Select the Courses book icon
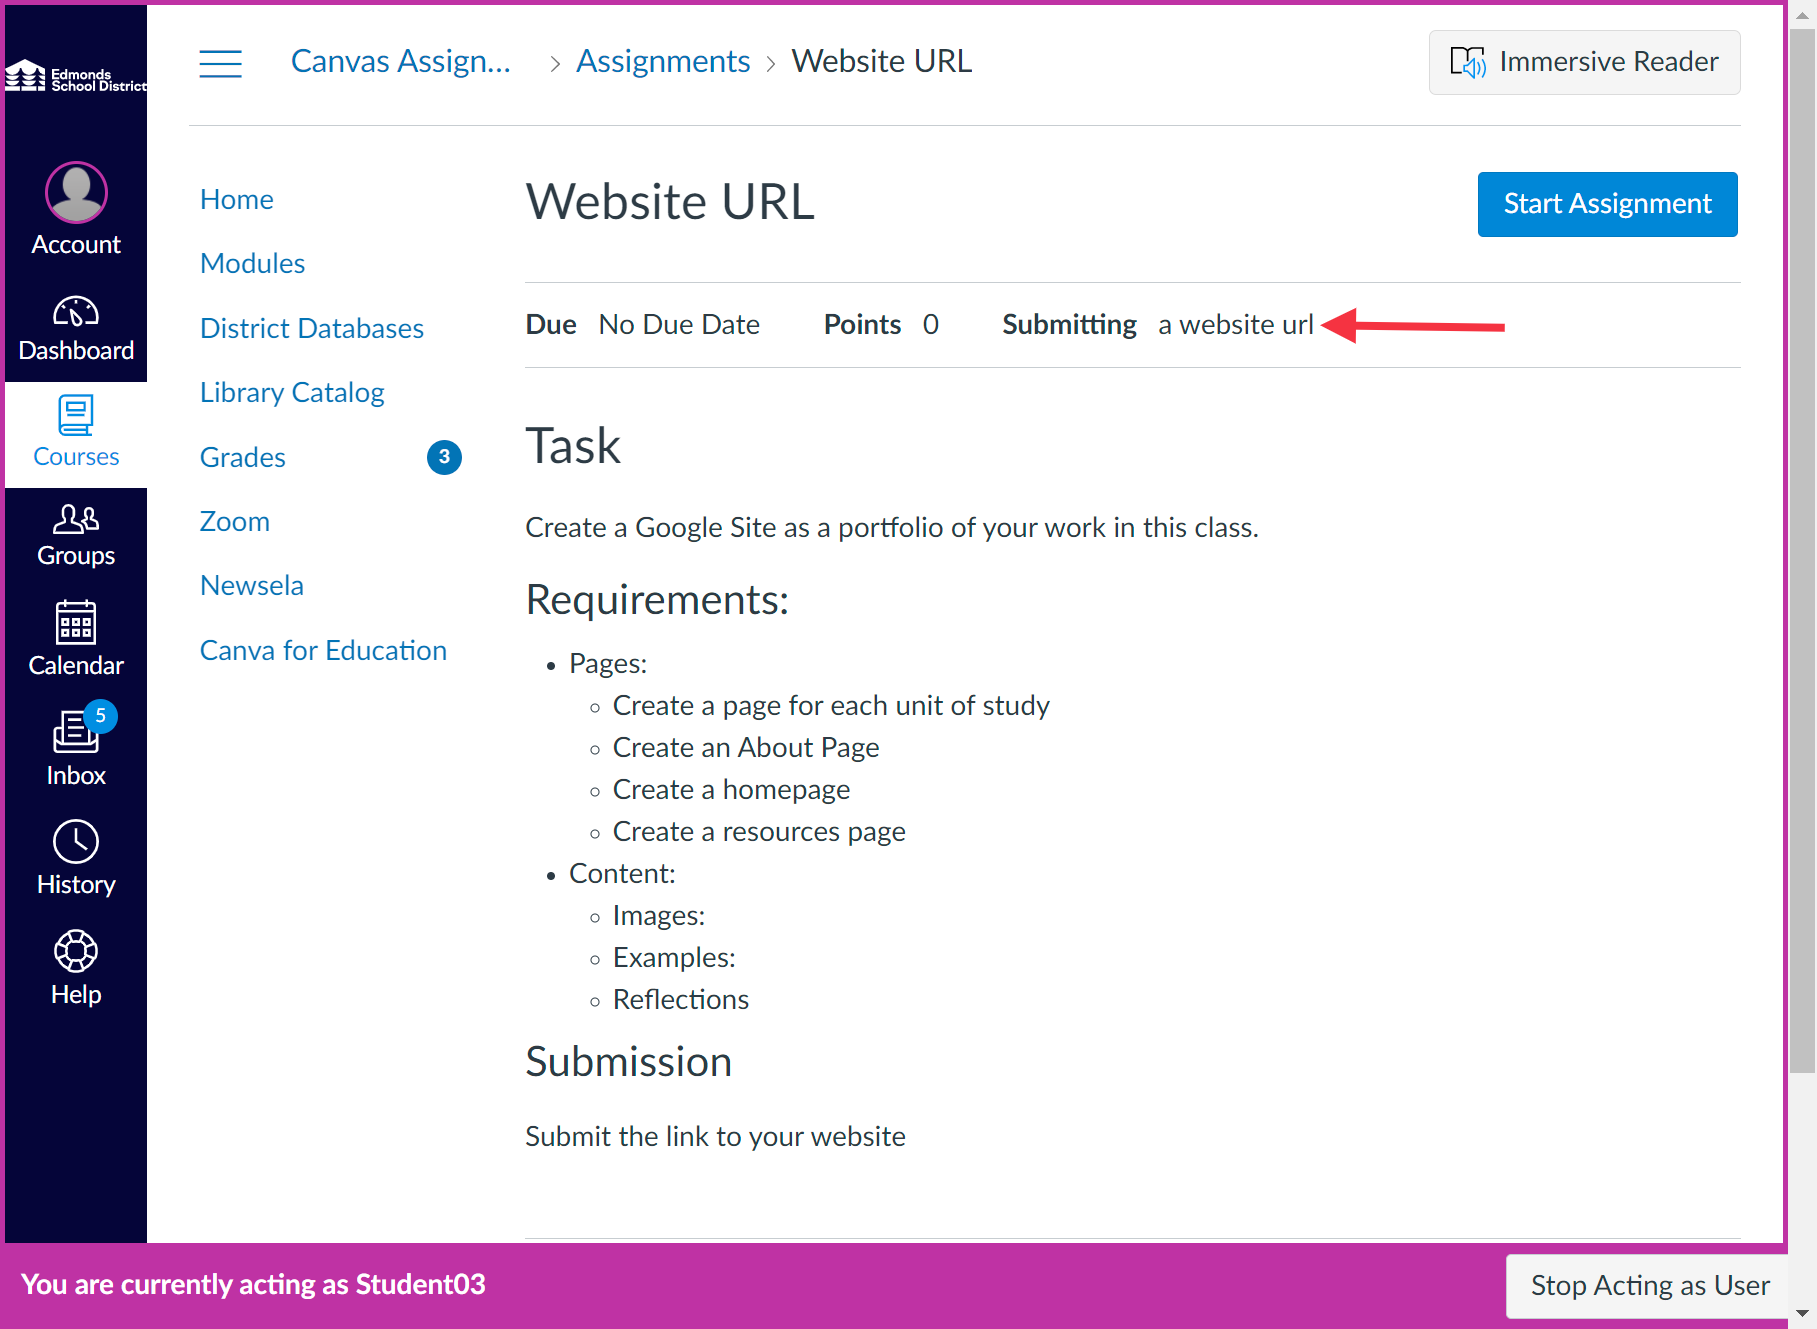Viewport: 1817px width, 1329px height. (76, 415)
